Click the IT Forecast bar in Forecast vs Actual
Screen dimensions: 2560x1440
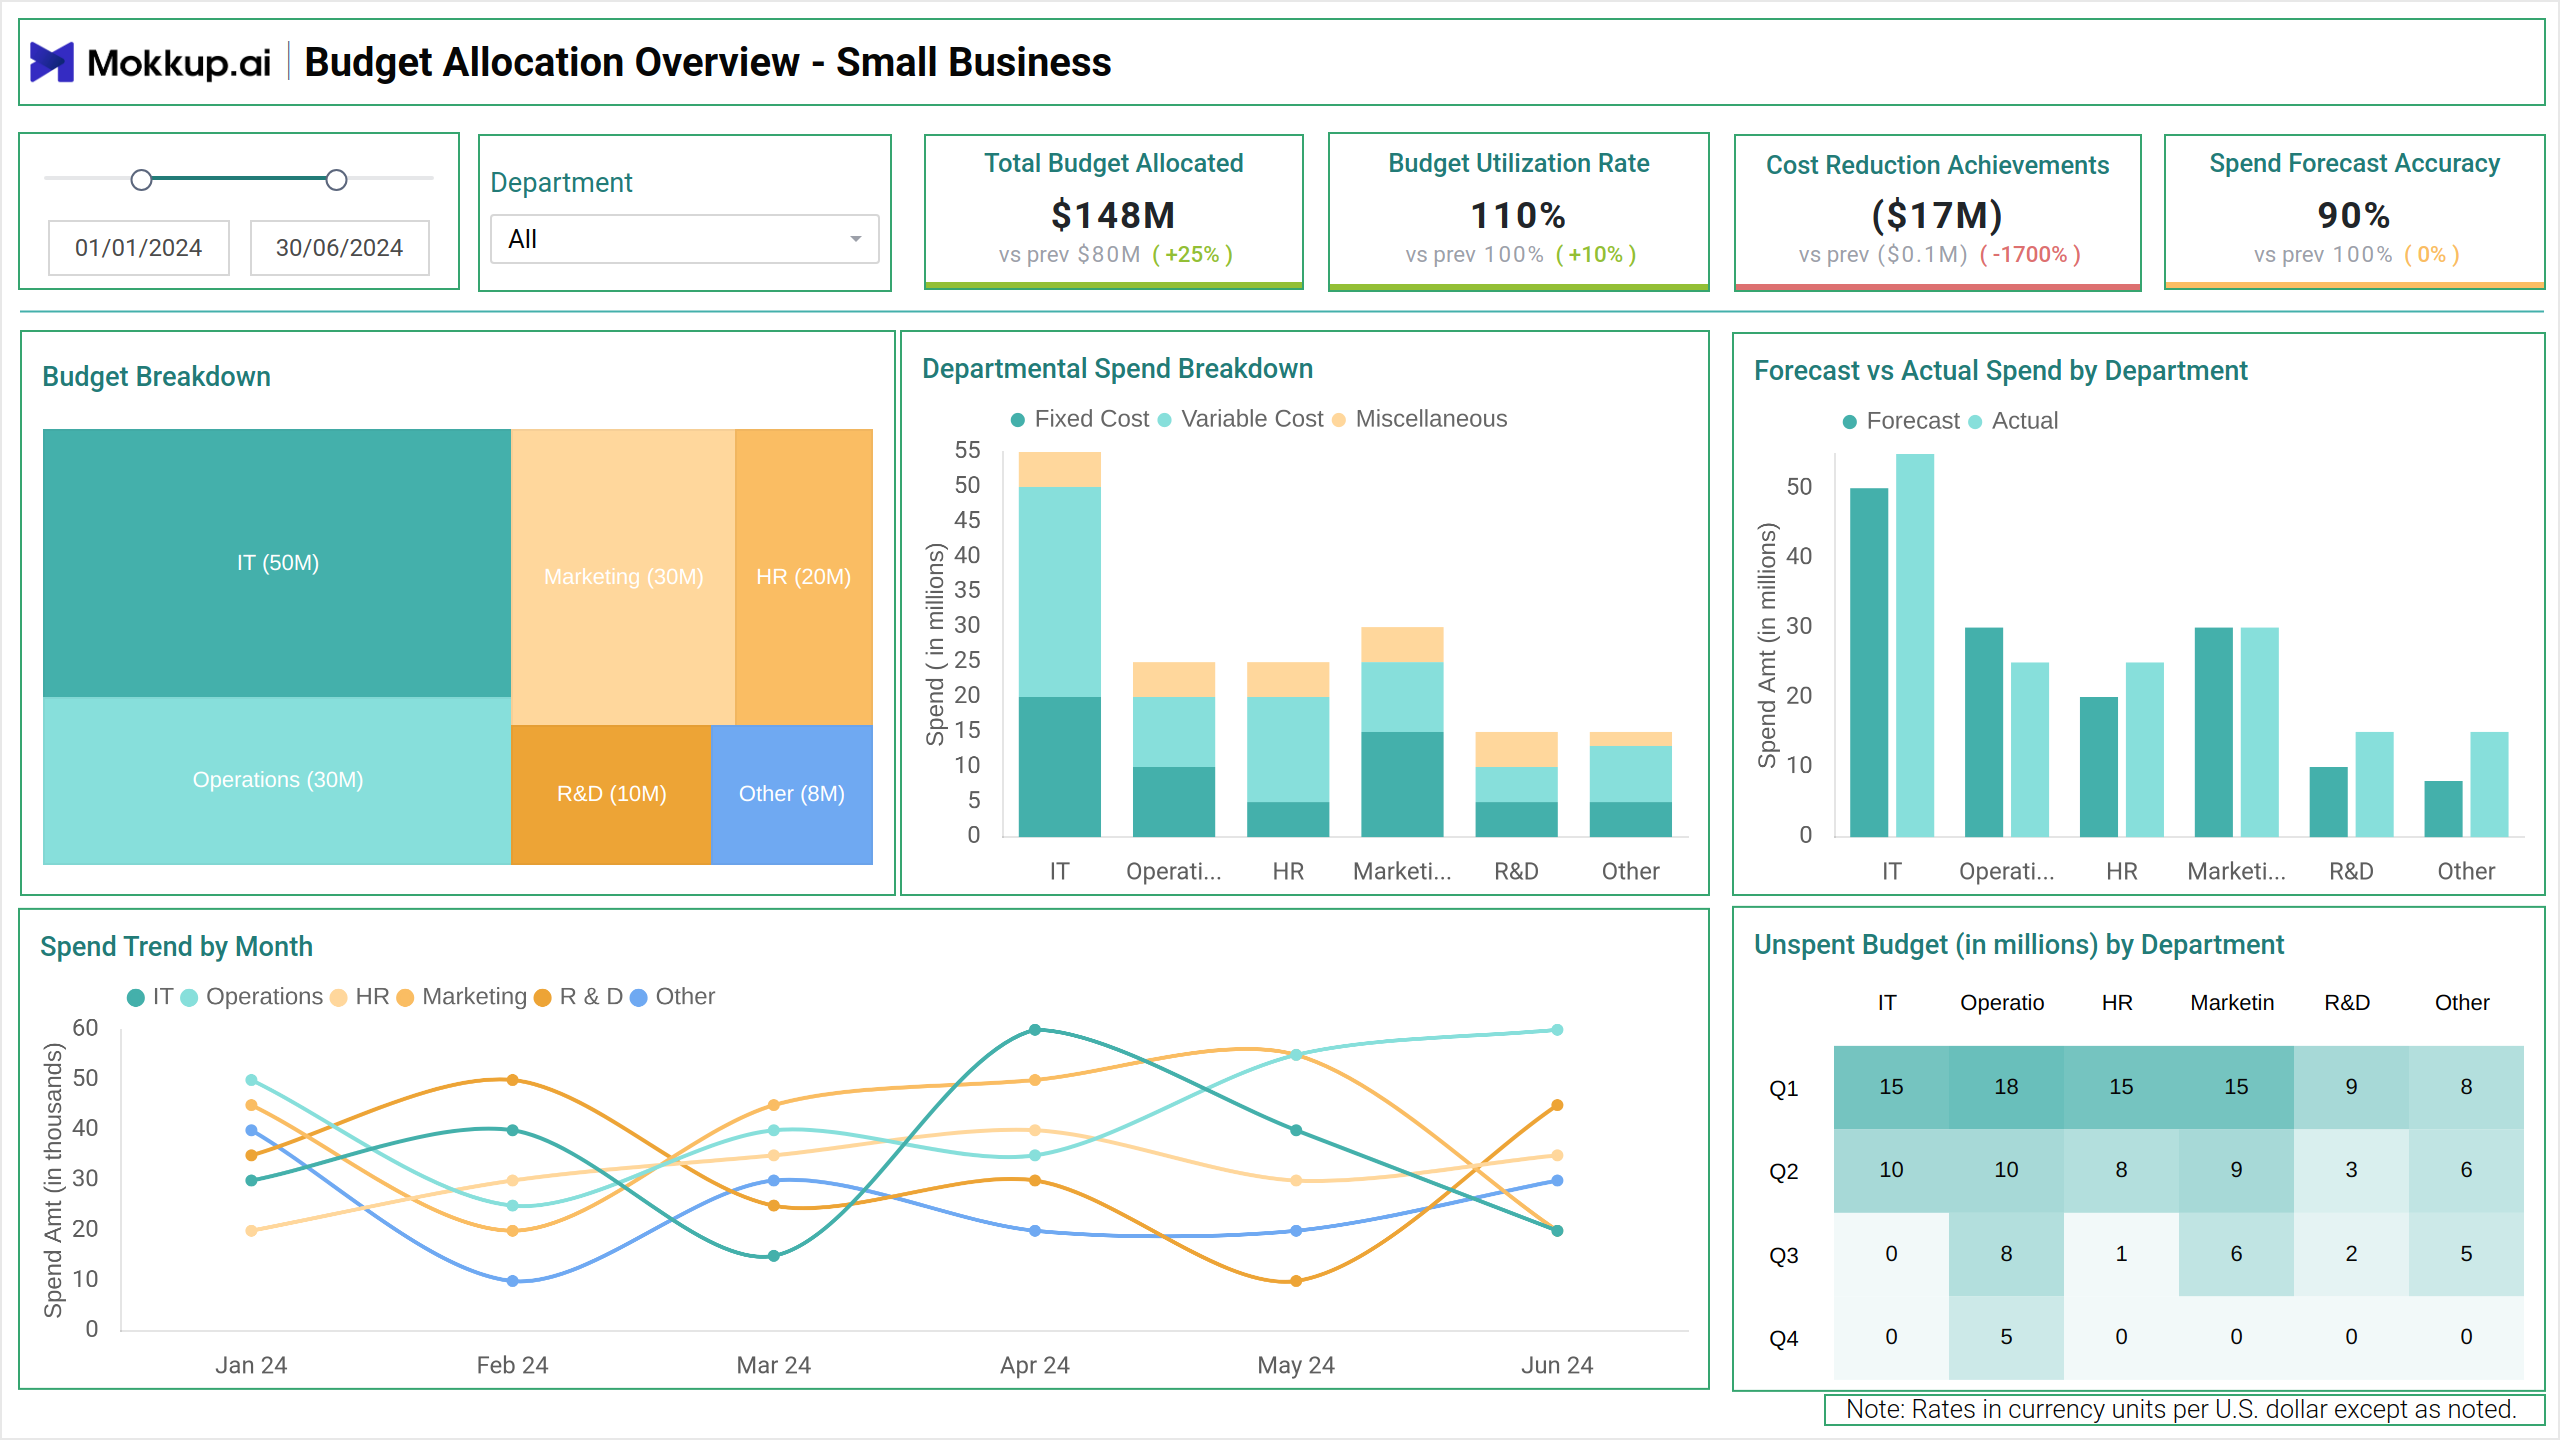1869,662
